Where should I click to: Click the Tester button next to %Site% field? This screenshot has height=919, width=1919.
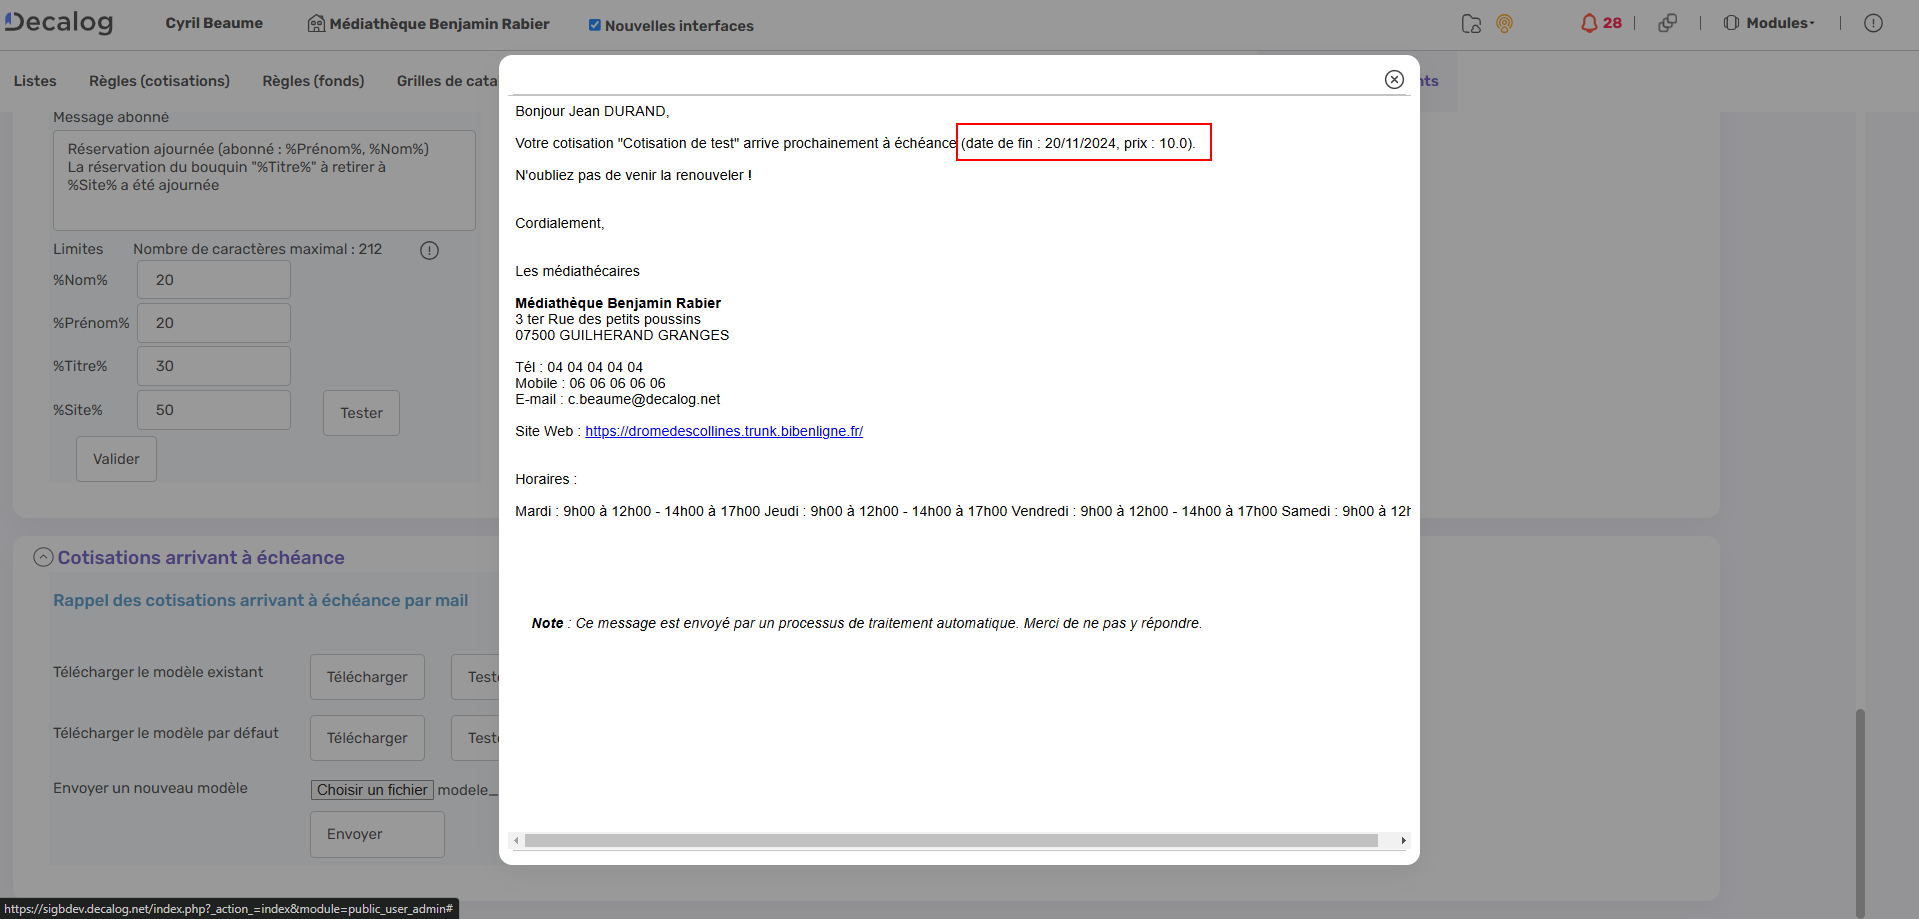[x=361, y=412]
